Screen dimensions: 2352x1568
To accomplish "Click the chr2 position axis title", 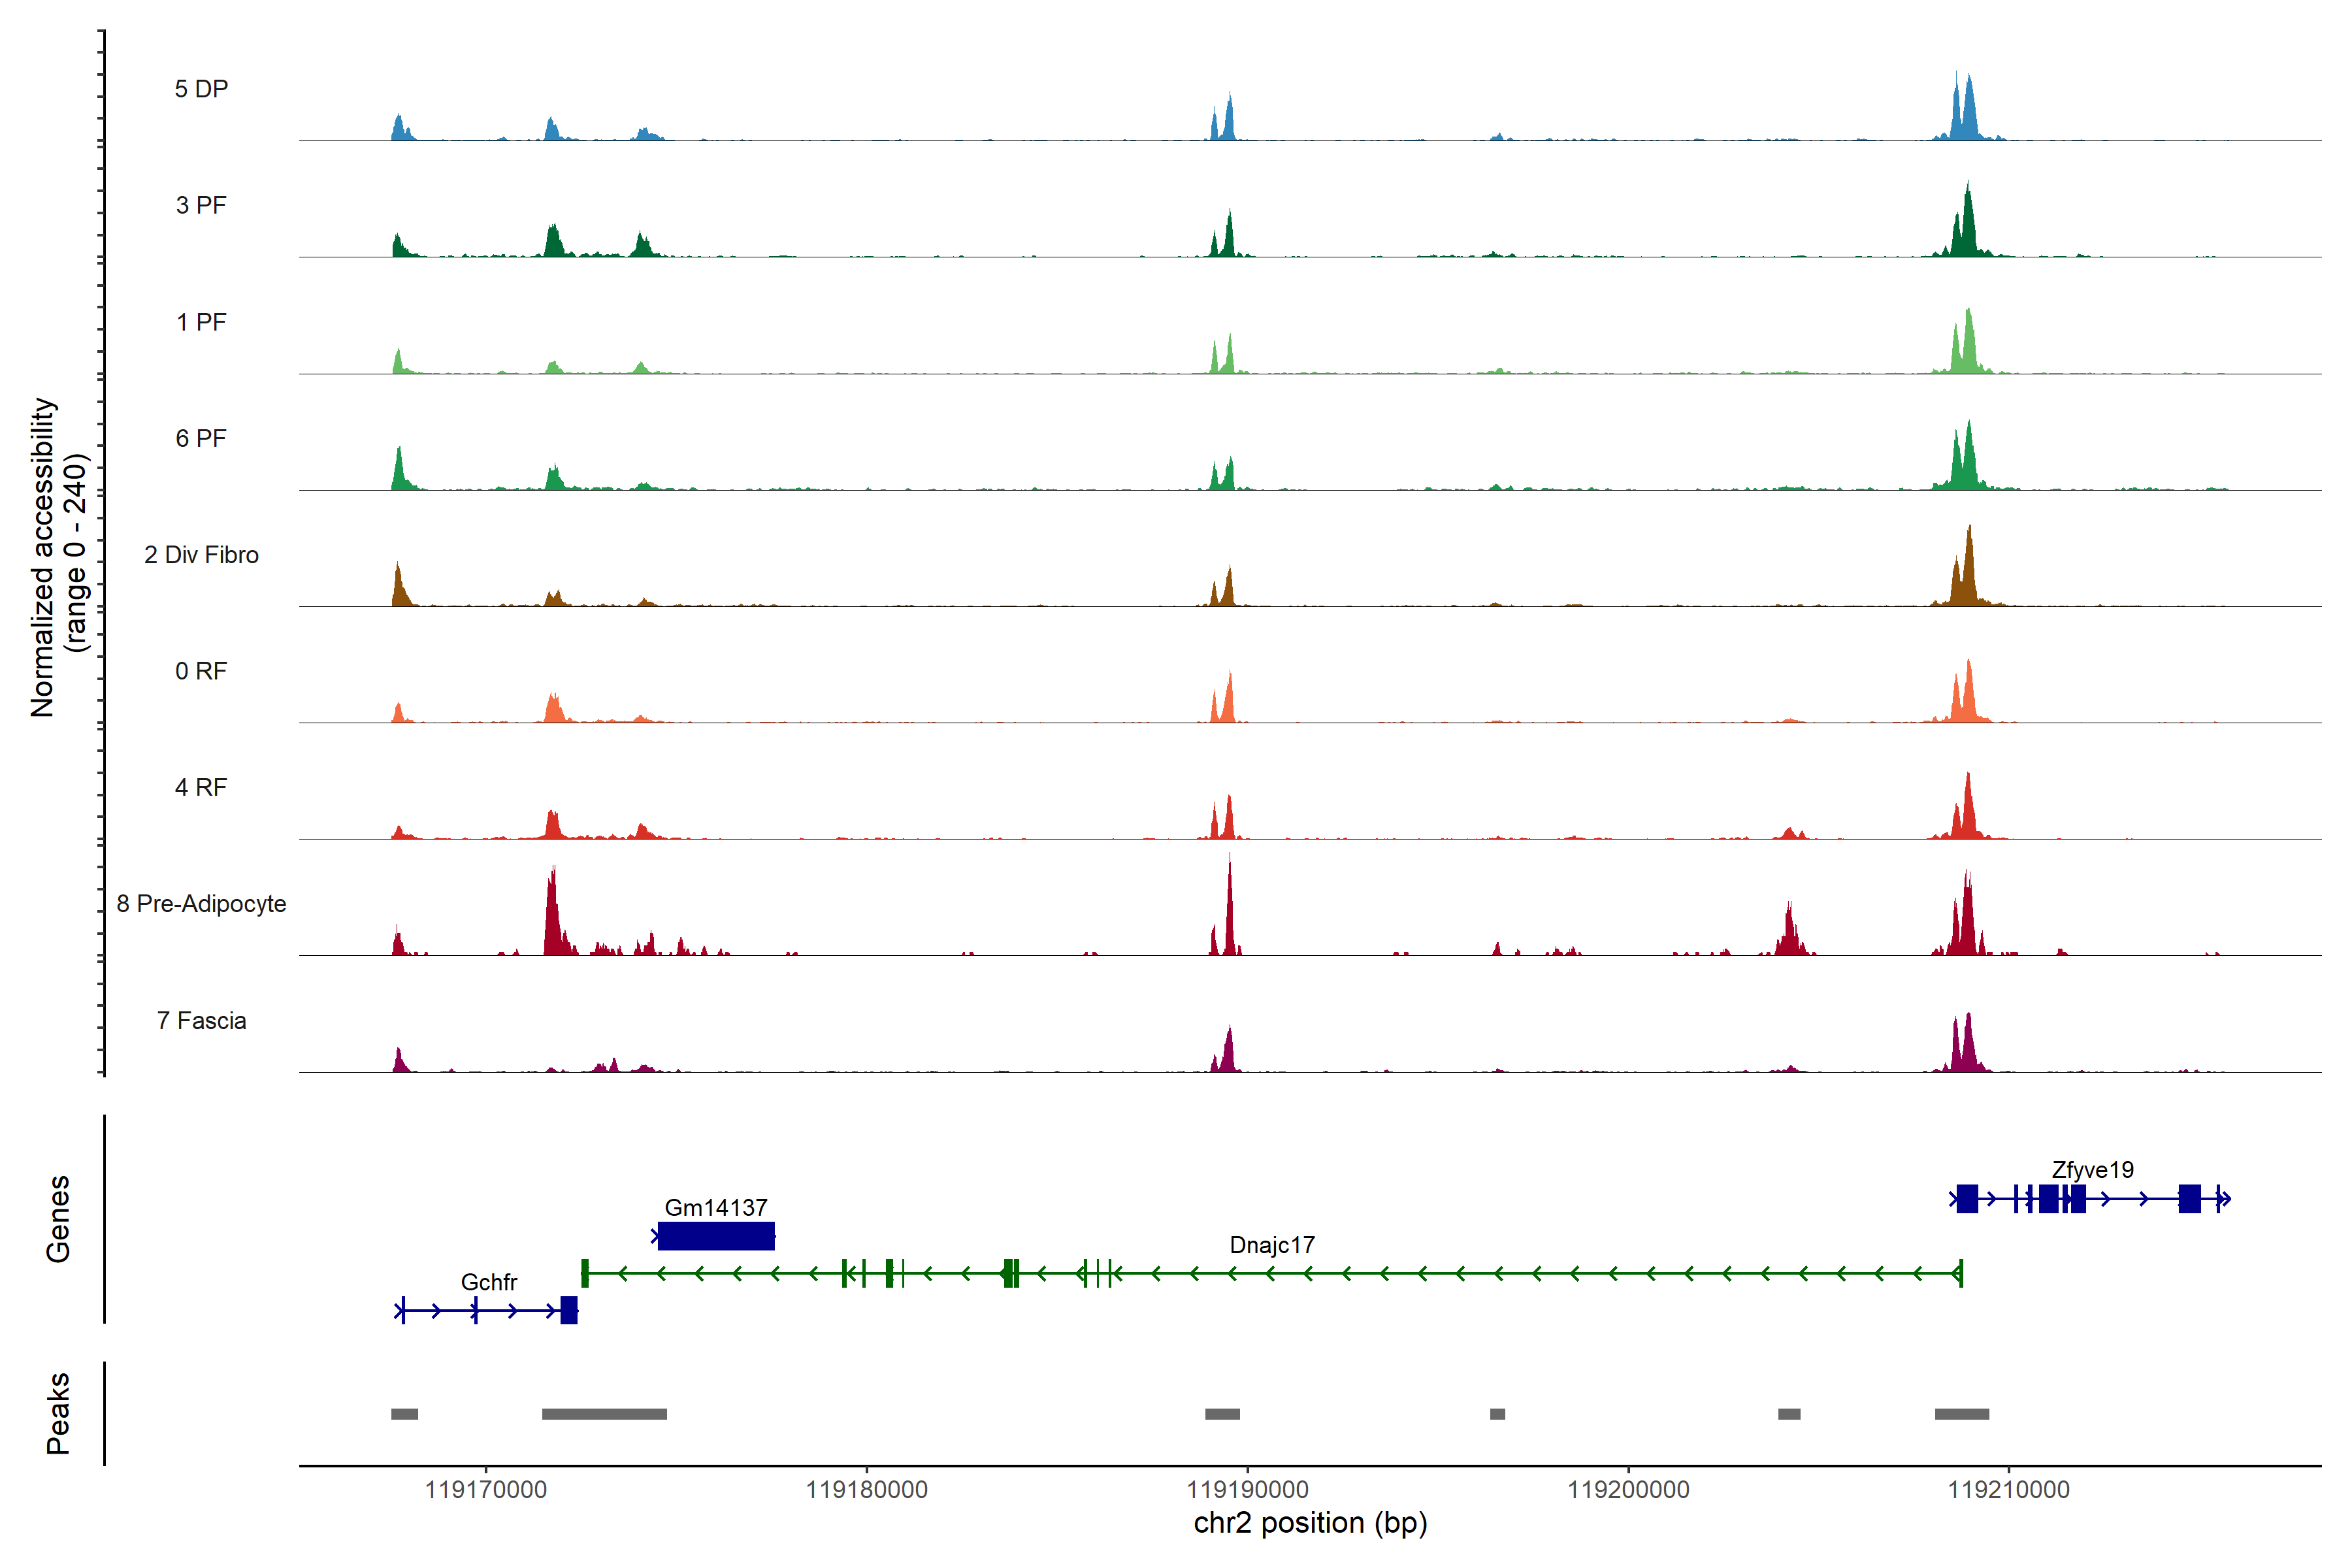I will [1310, 1523].
